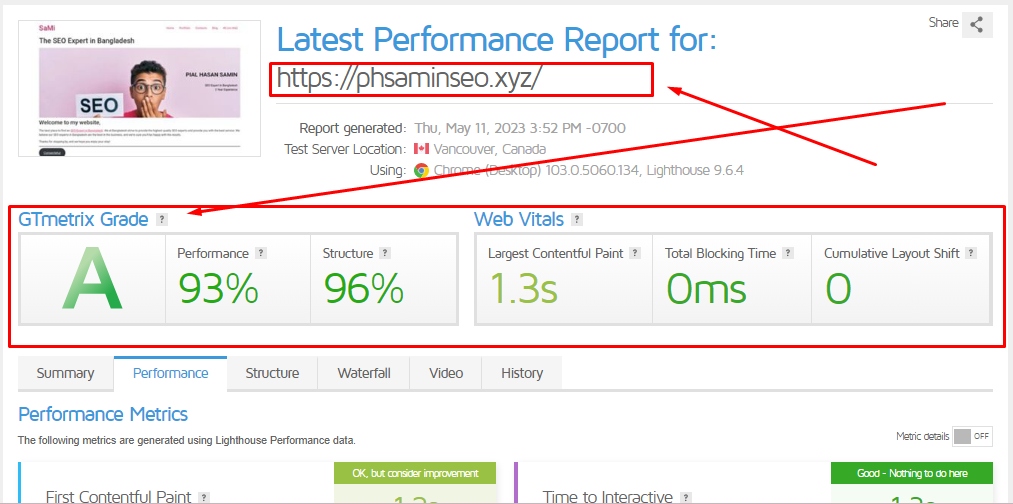
Task: Toggle the Metric details switch
Action: 973,436
